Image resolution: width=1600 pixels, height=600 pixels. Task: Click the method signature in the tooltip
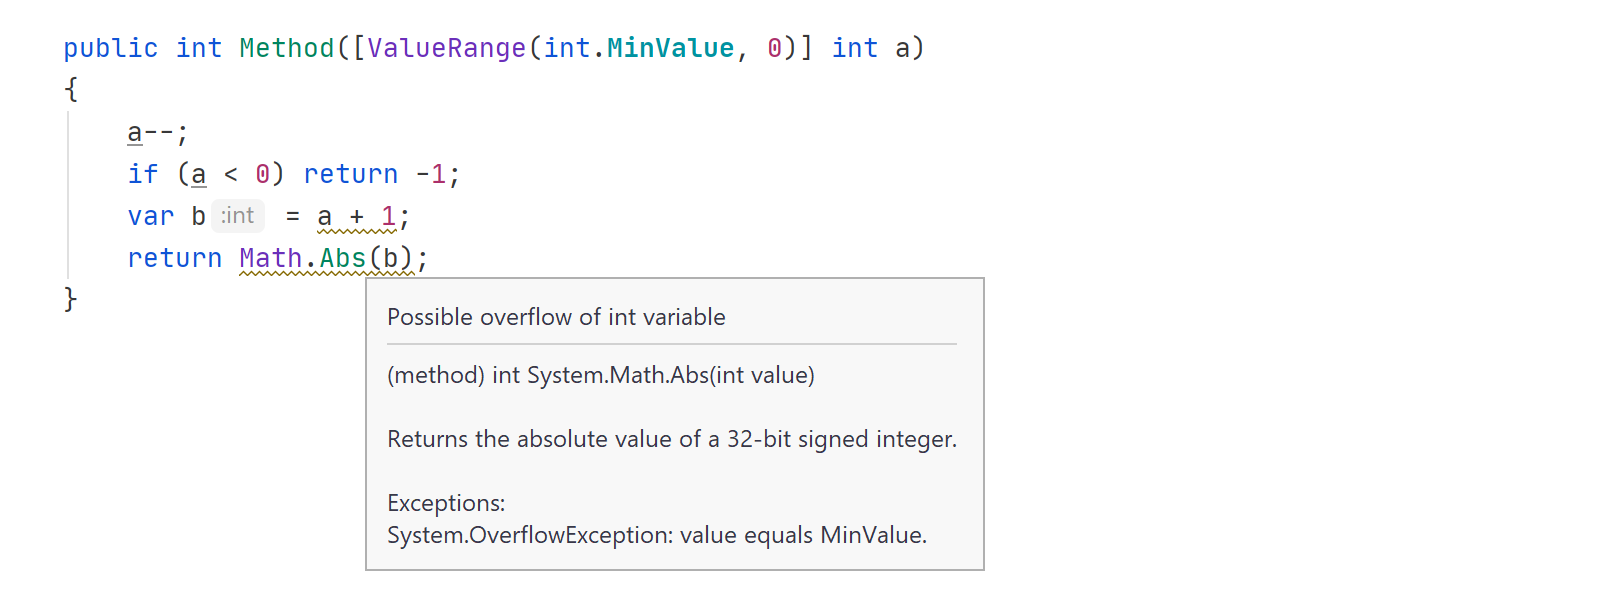point(601,375)
